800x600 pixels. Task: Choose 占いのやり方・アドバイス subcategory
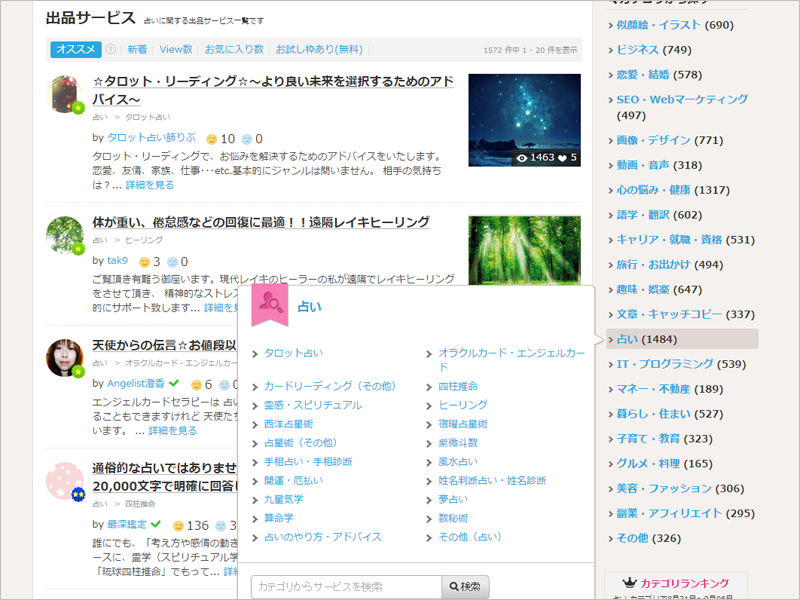pyautogui.click(x=323, y=537)
